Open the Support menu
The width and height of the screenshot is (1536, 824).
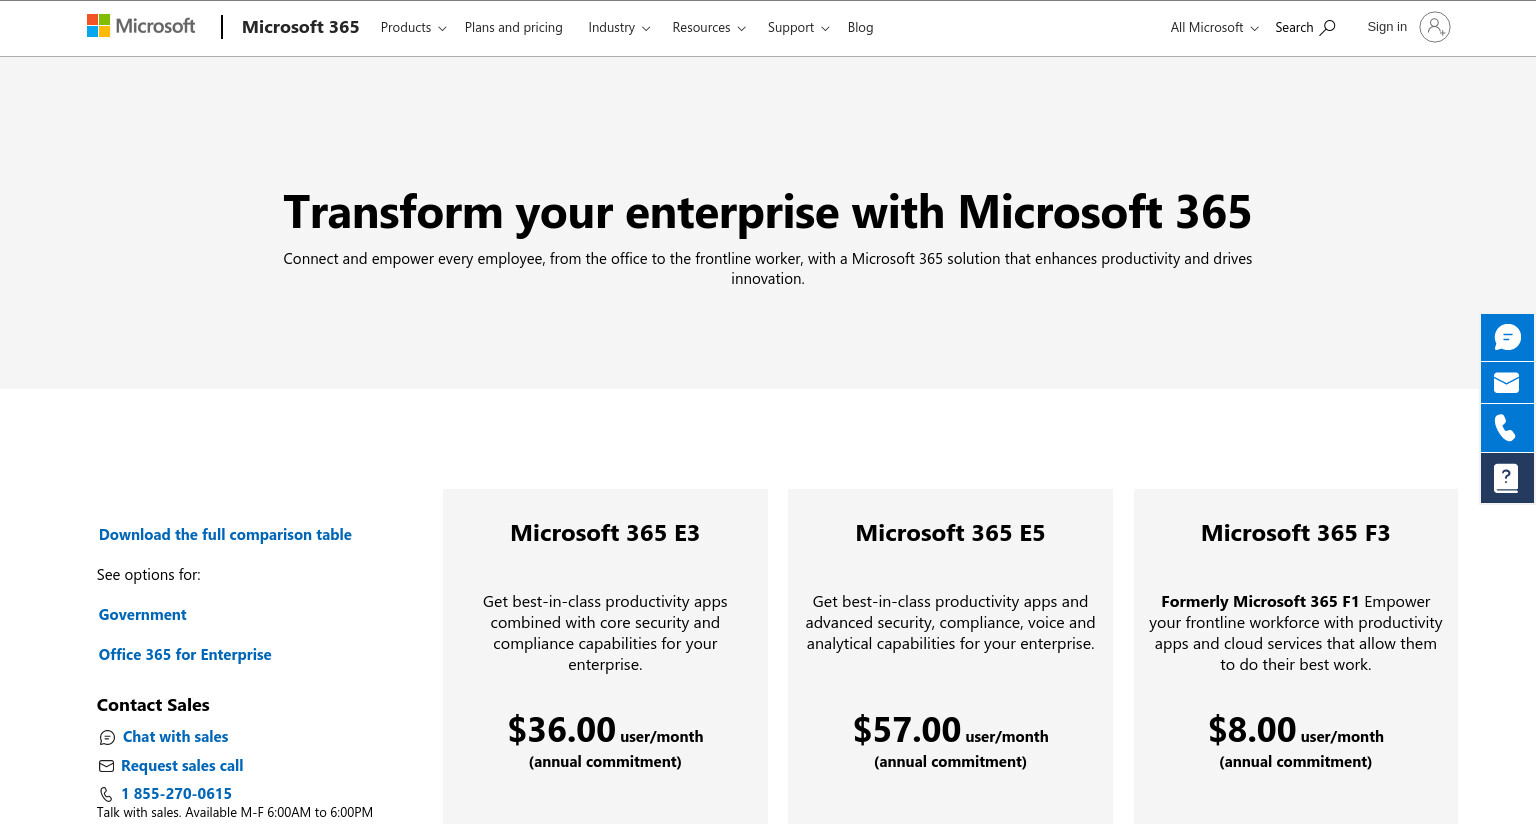click(x=798, y=27)
